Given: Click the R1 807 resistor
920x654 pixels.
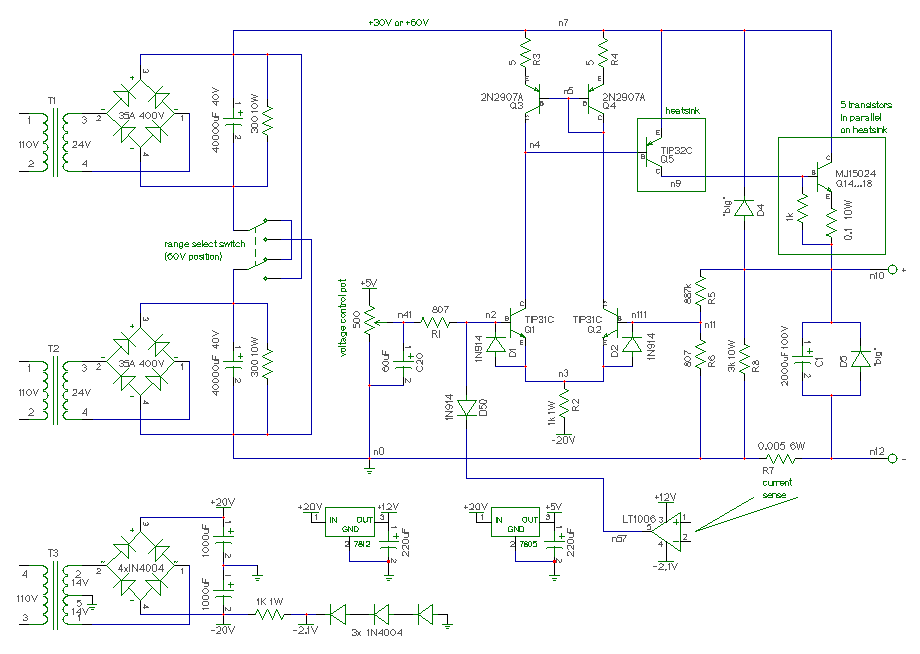Looking at the screenshot, I should click(437, 322).
